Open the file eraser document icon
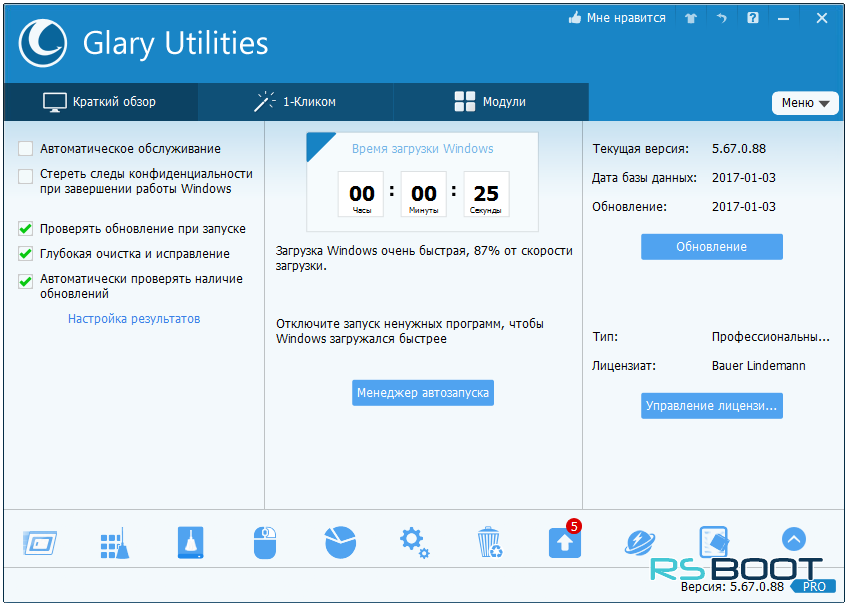 pyautogui.click(x=714, y=542)
